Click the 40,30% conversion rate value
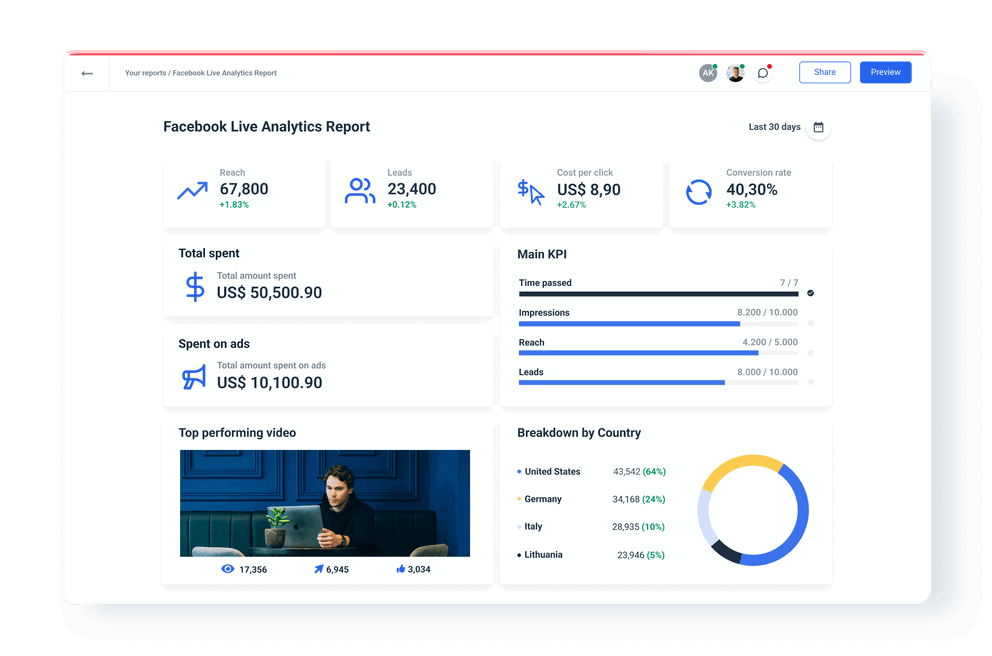Viewport: 992px width, 656px height. click(752, 190)
